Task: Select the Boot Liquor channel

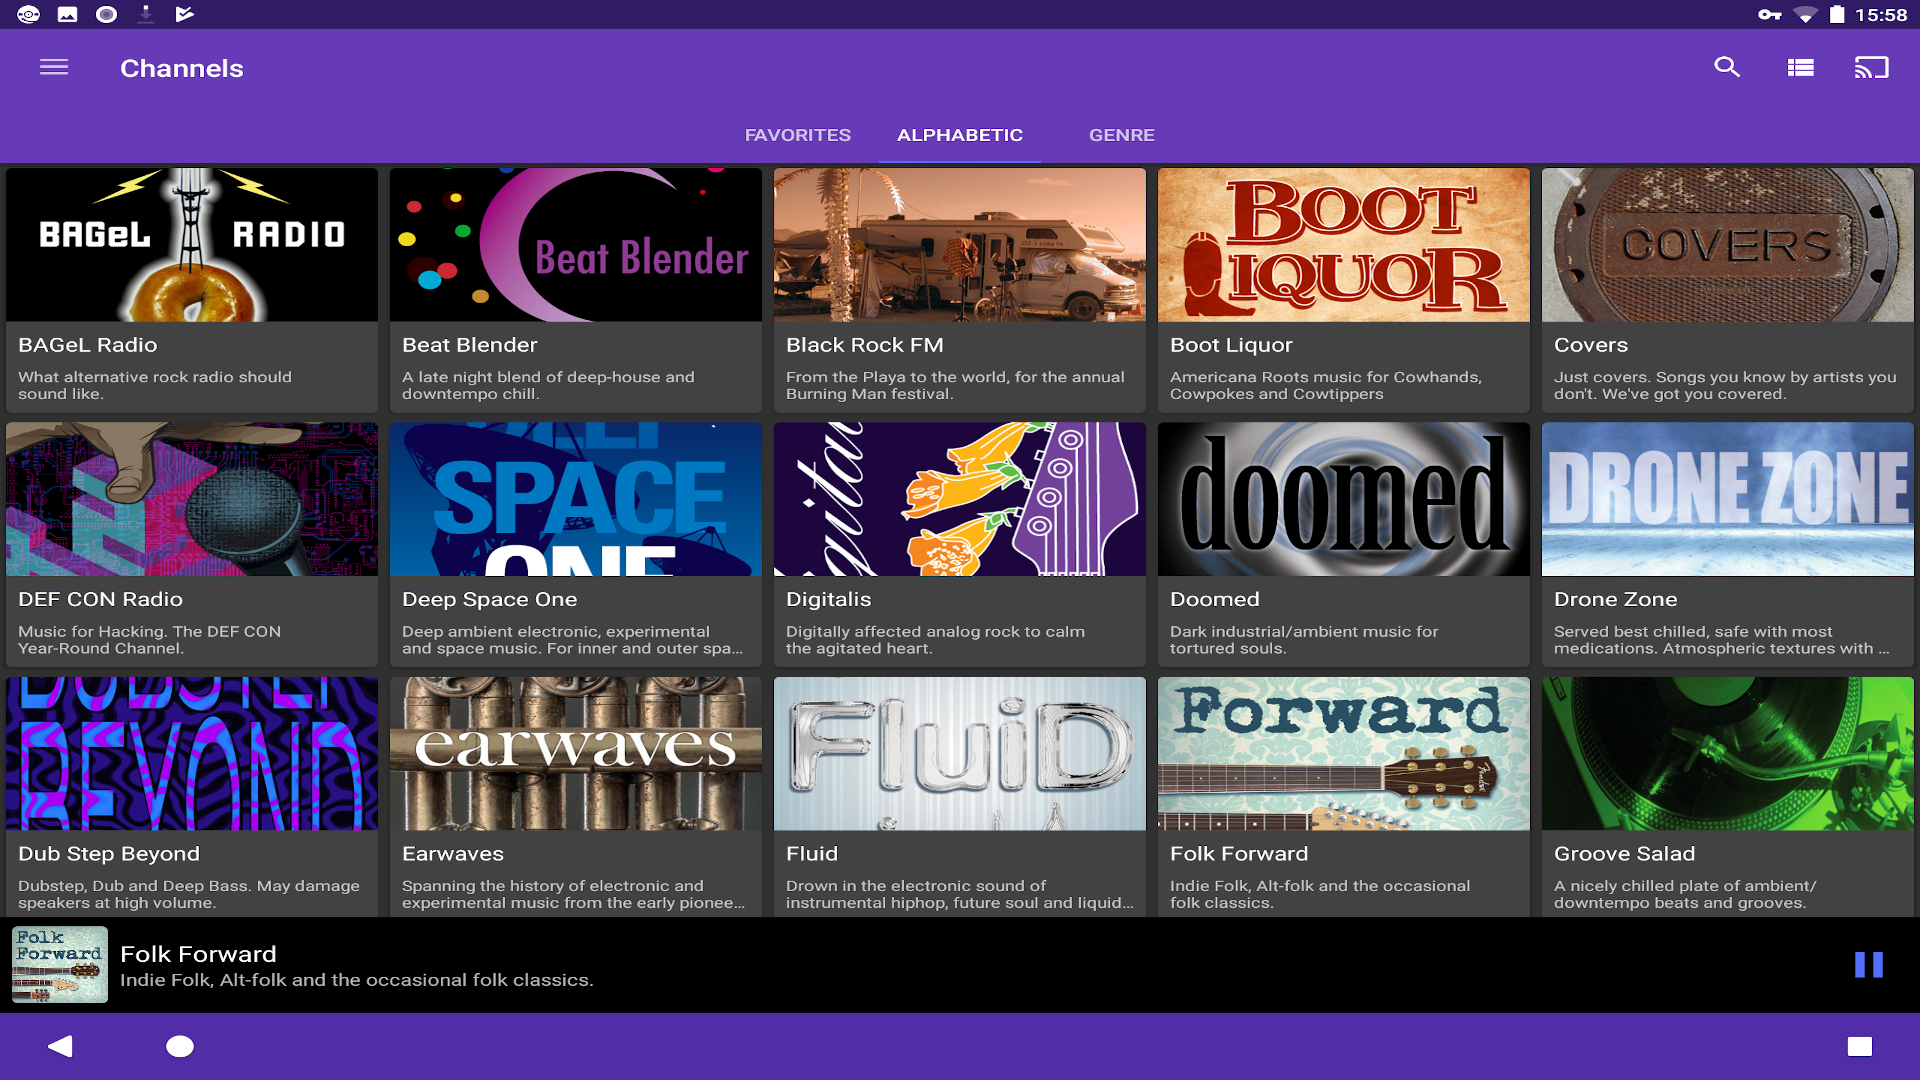Action: point(1343,290)
